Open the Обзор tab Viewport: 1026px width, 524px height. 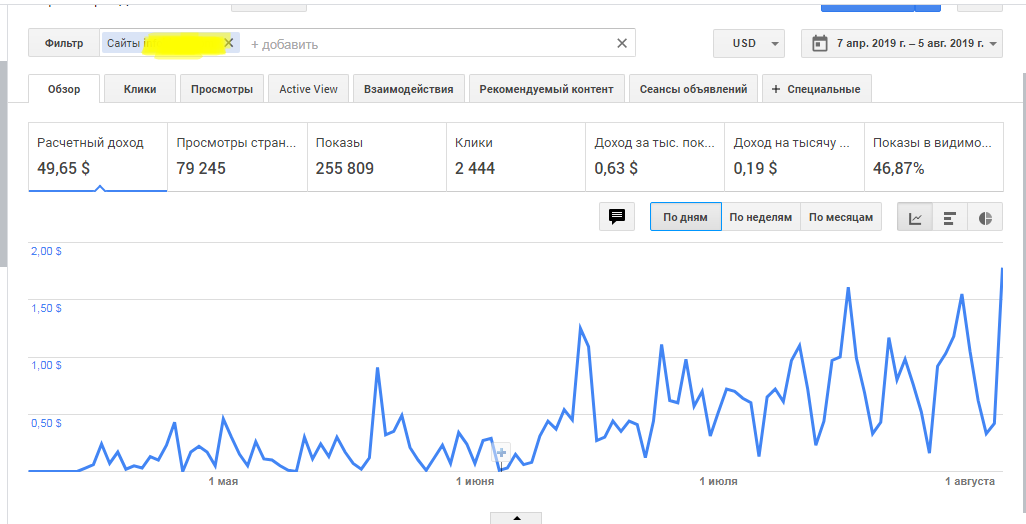tap(64, 88)
